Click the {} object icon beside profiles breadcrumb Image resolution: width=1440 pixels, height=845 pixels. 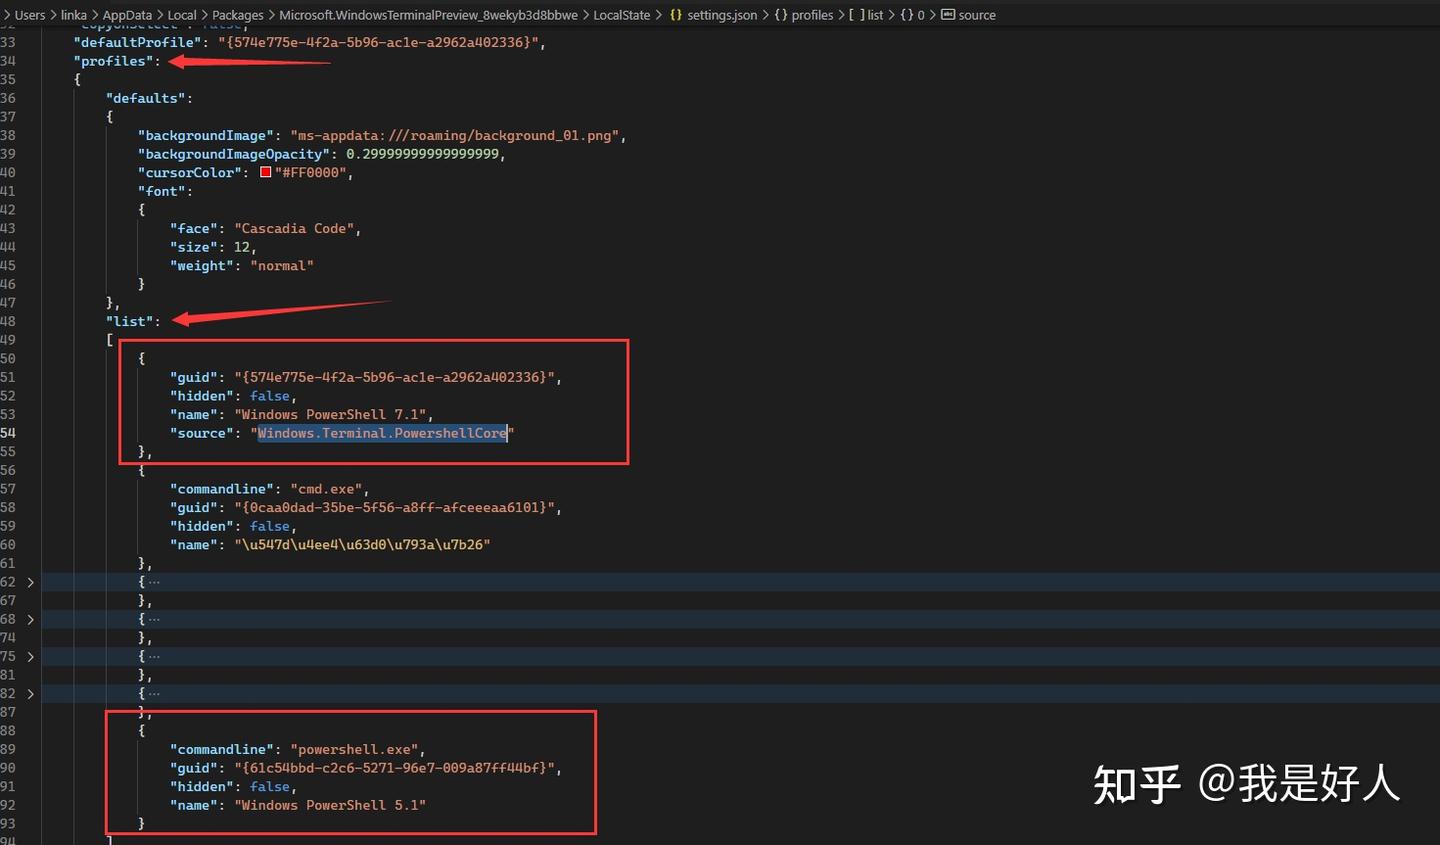780,14
